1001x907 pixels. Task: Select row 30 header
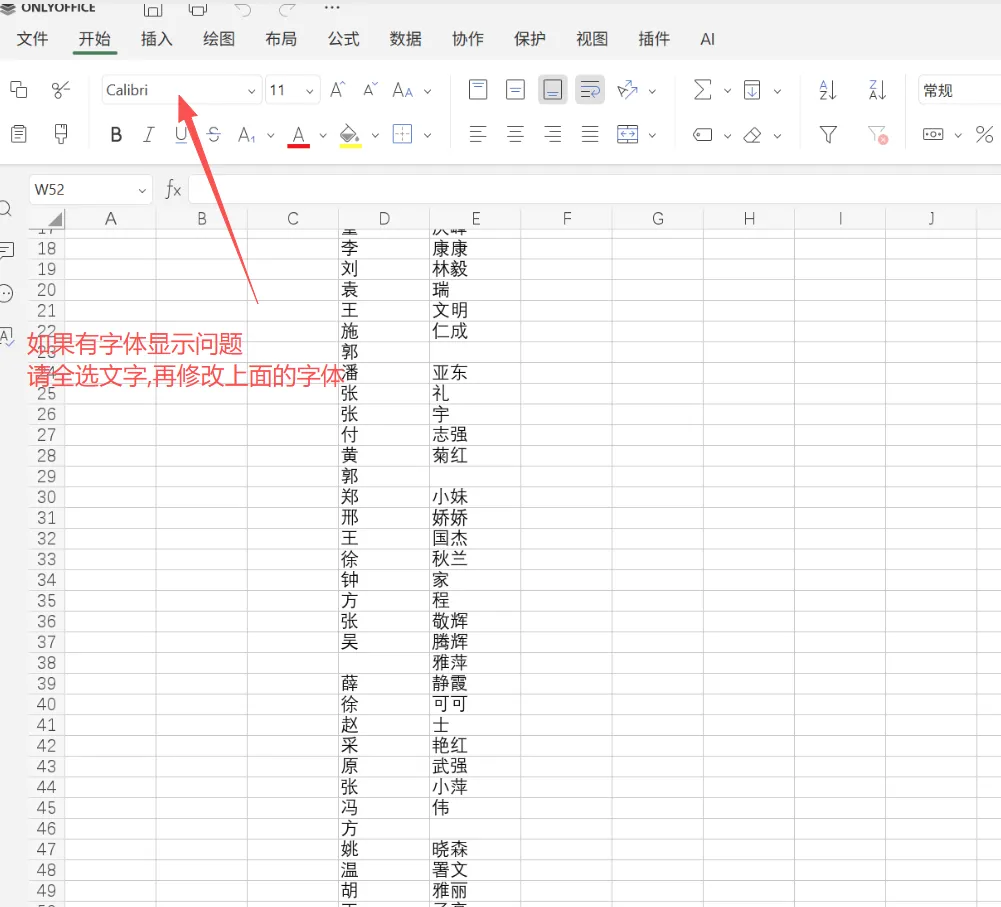click(47, 497)
